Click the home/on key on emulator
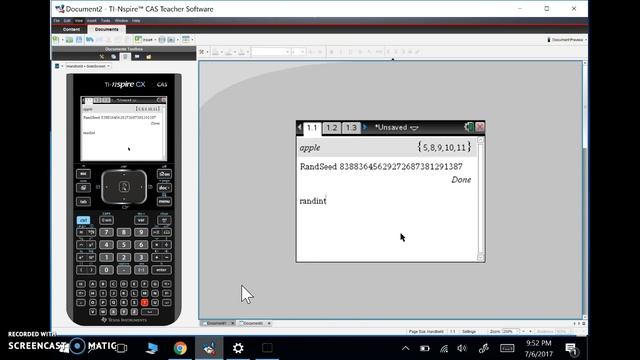 [x=164, y=174]
